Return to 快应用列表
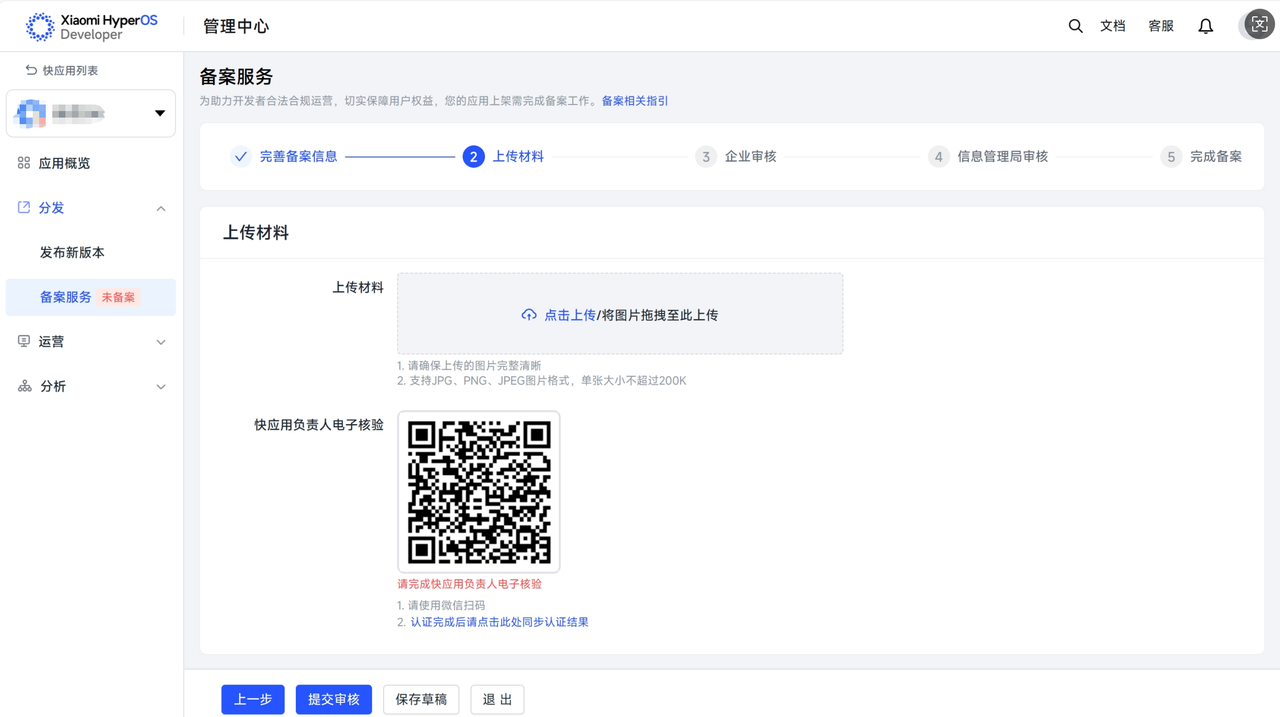The image size is (1280, 717). click(x=70, y=71)
